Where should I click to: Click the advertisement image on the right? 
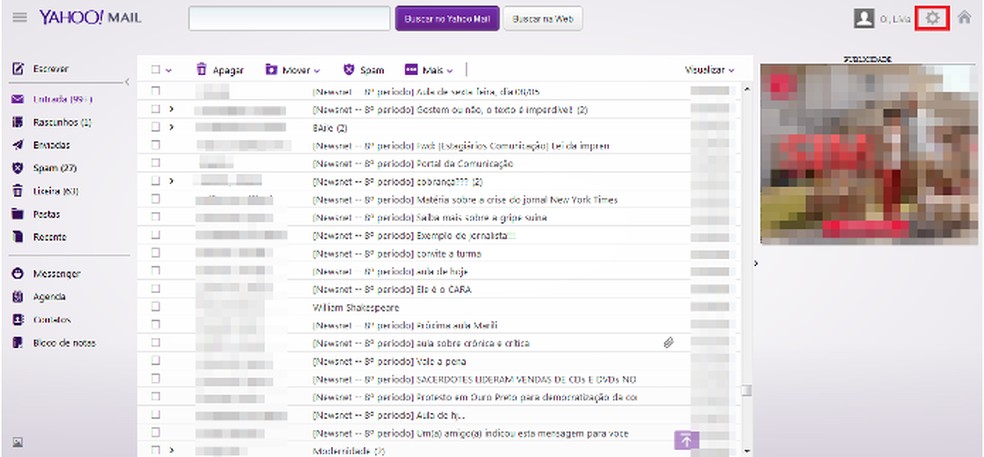pos(869,154)
